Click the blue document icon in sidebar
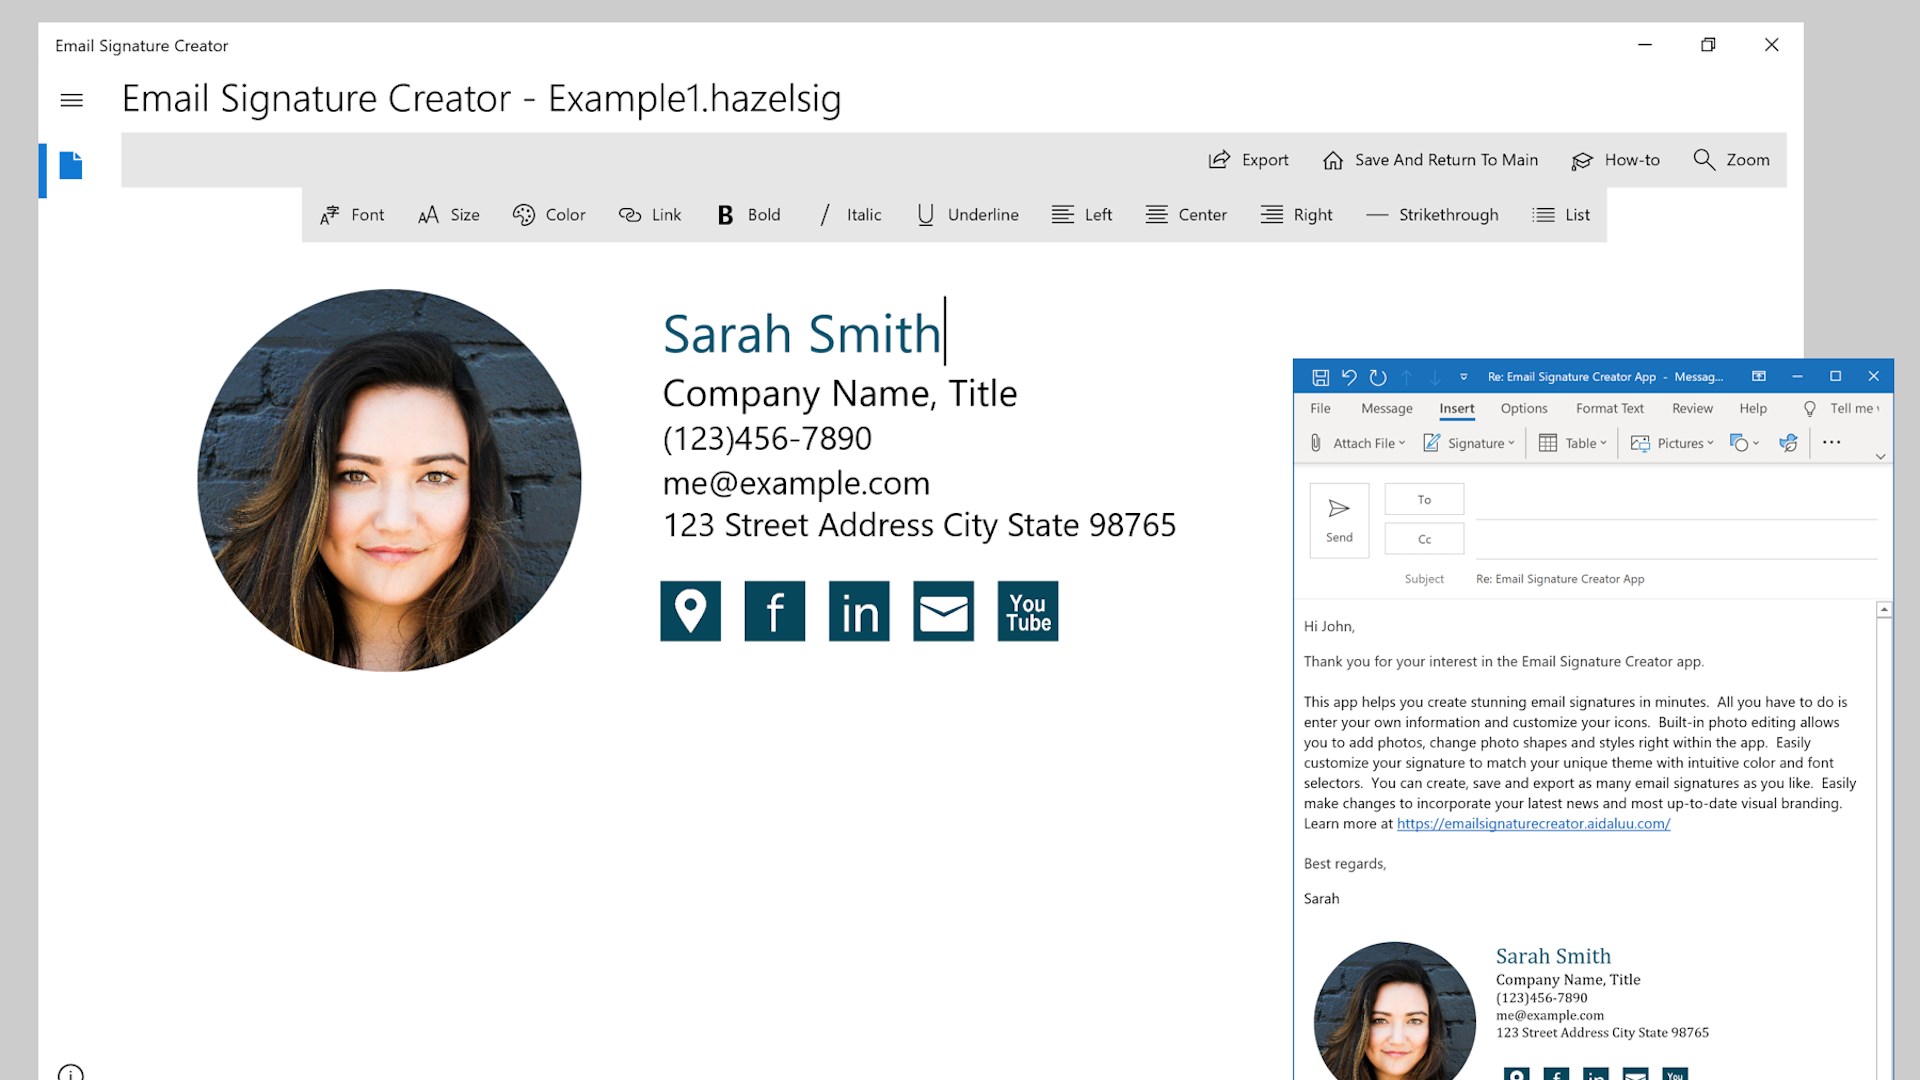The image size is (1920, 1080). [70, 166]
